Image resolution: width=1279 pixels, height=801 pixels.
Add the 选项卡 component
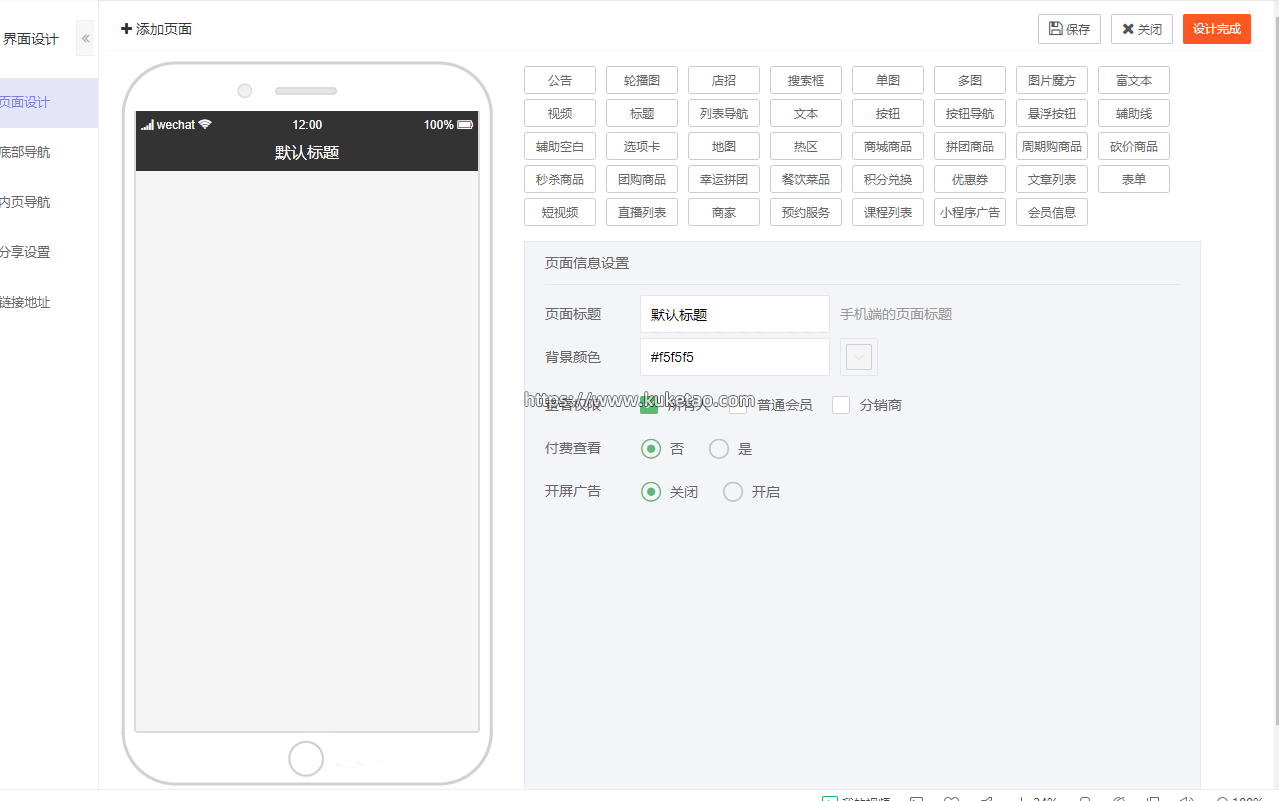642,146
